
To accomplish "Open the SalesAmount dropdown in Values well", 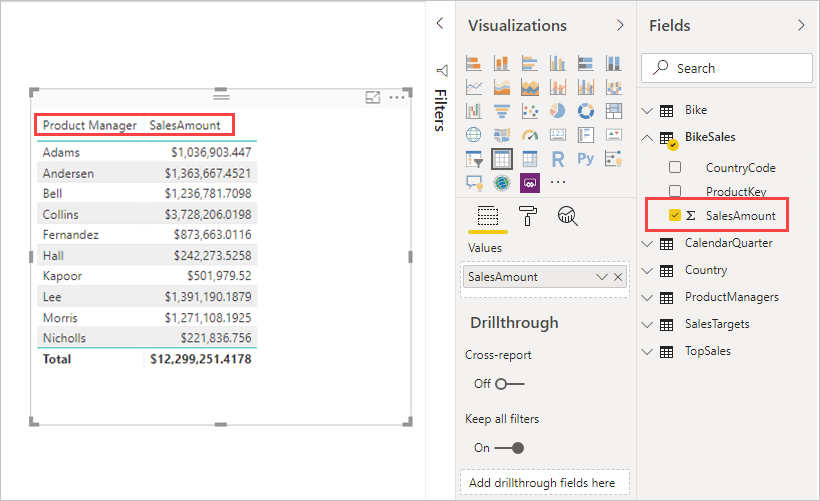I will coord(601,277).
